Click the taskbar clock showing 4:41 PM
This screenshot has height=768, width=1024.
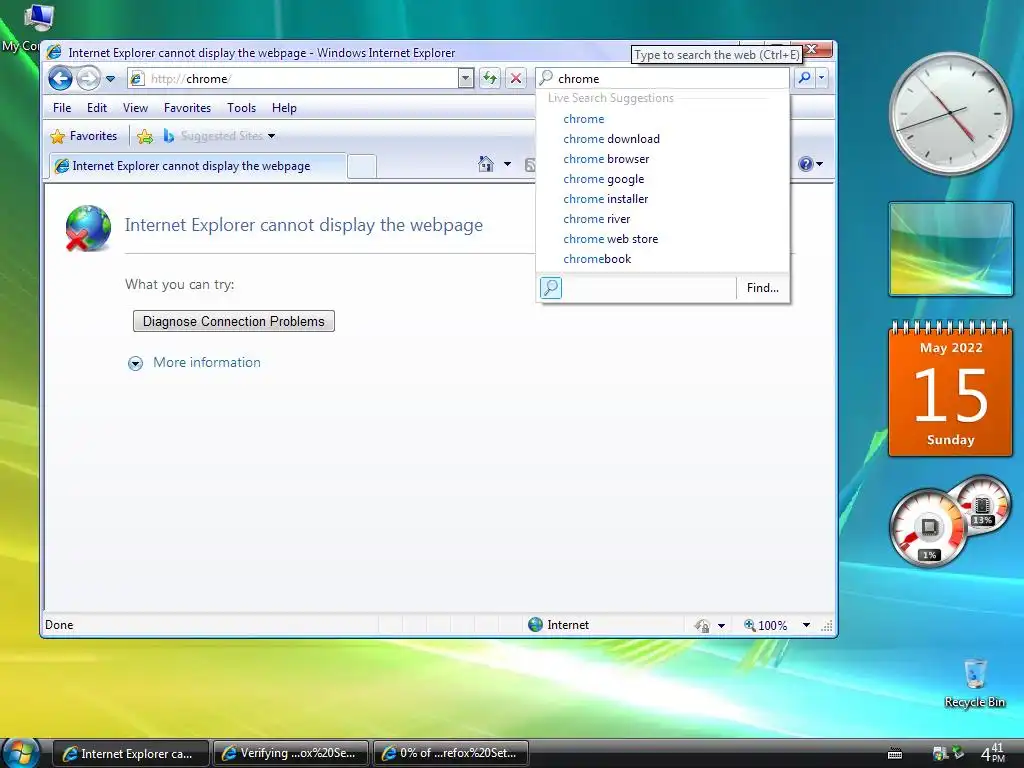993,752
